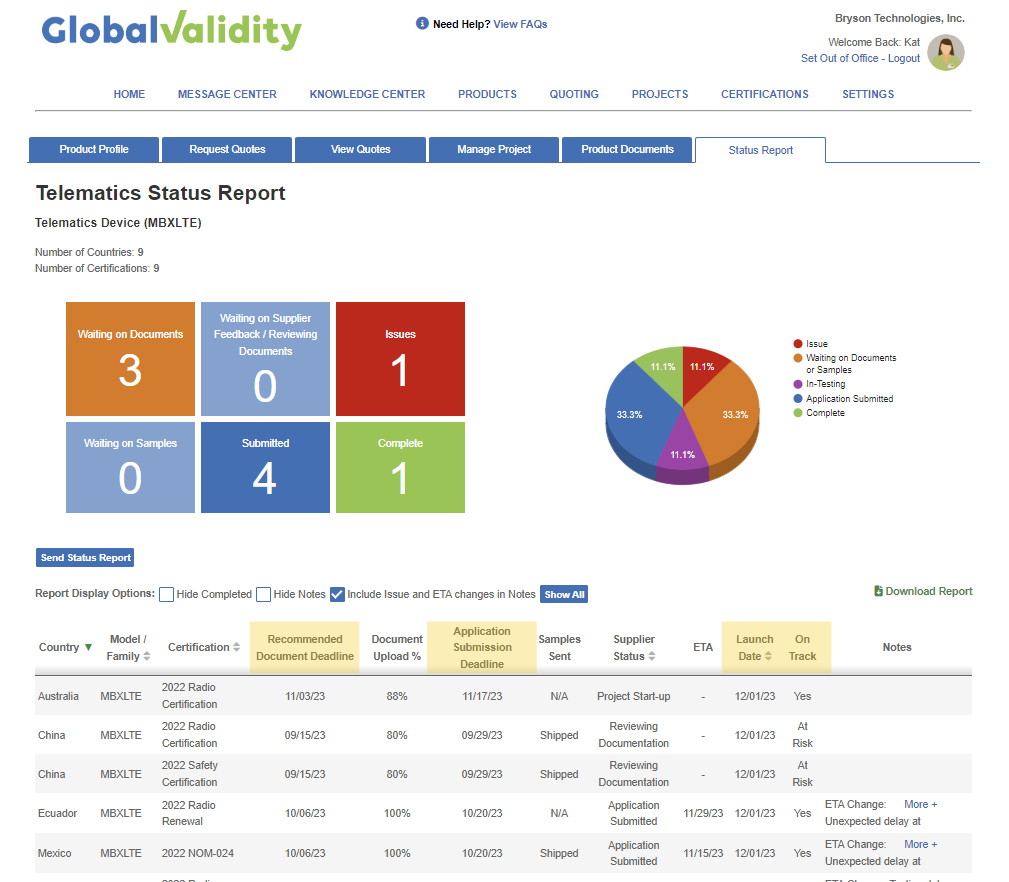This screenshot has height=882, width=1009.
Task: Click 88% document upload cell
Action: [x=397, y=696]
